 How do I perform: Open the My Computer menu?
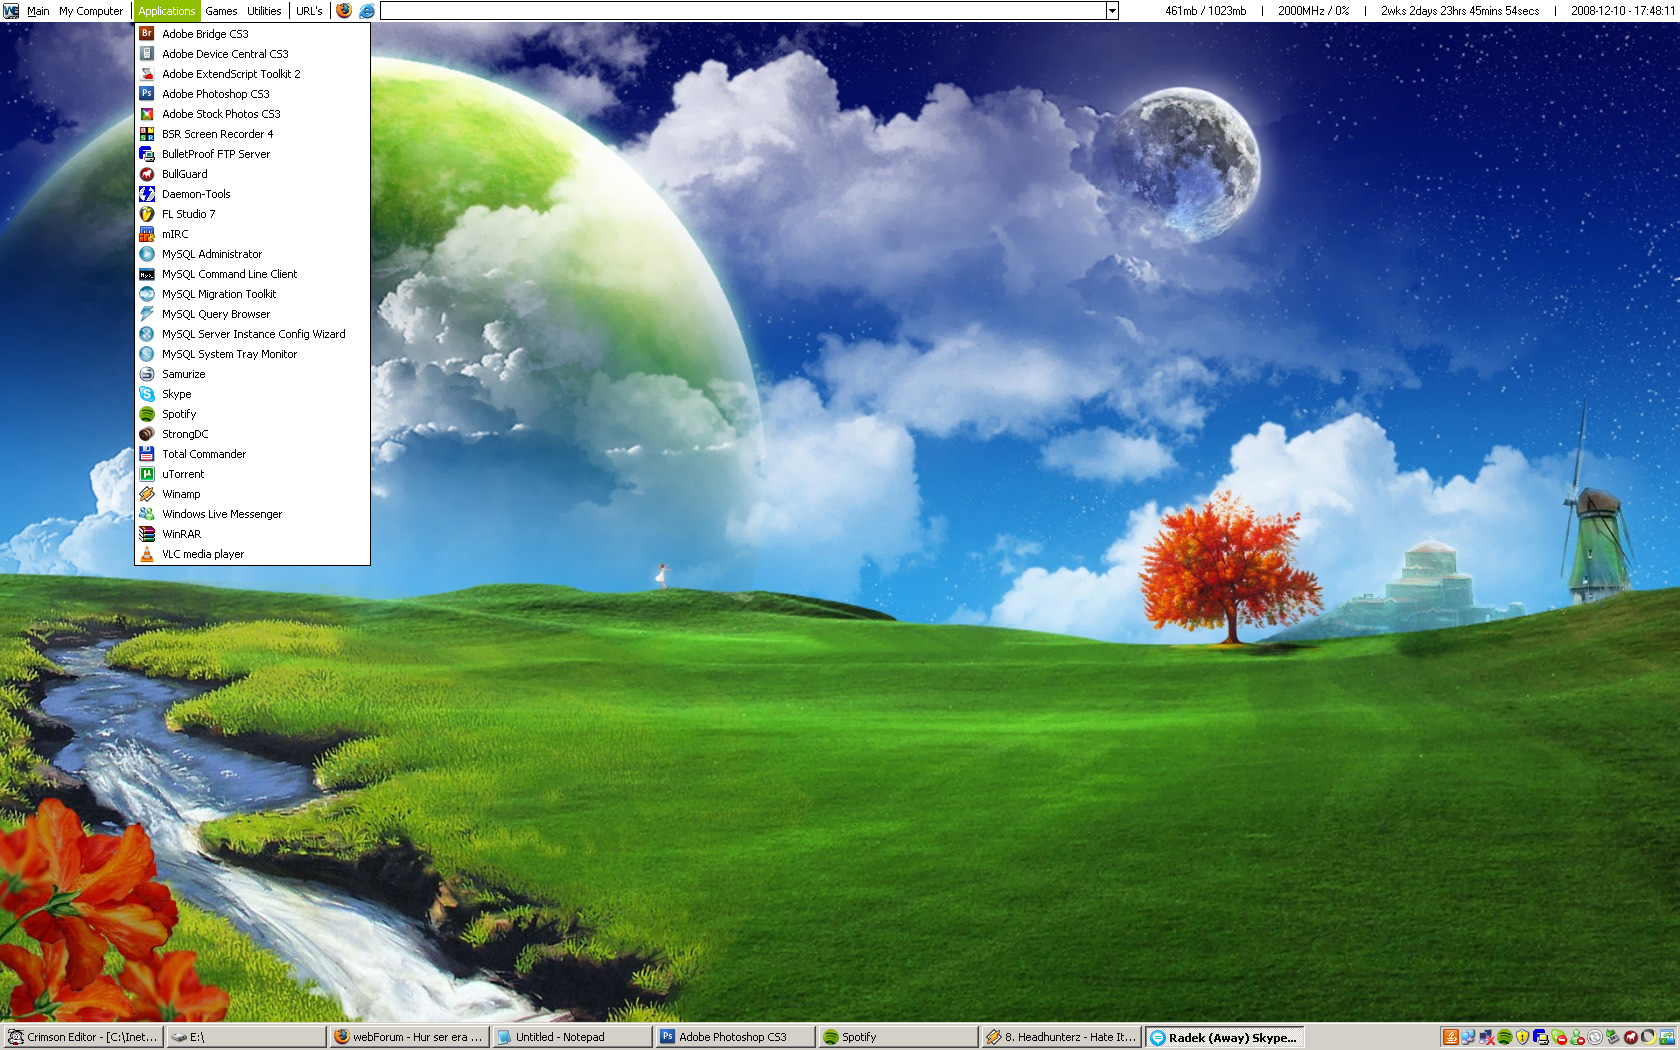[91, 11]
